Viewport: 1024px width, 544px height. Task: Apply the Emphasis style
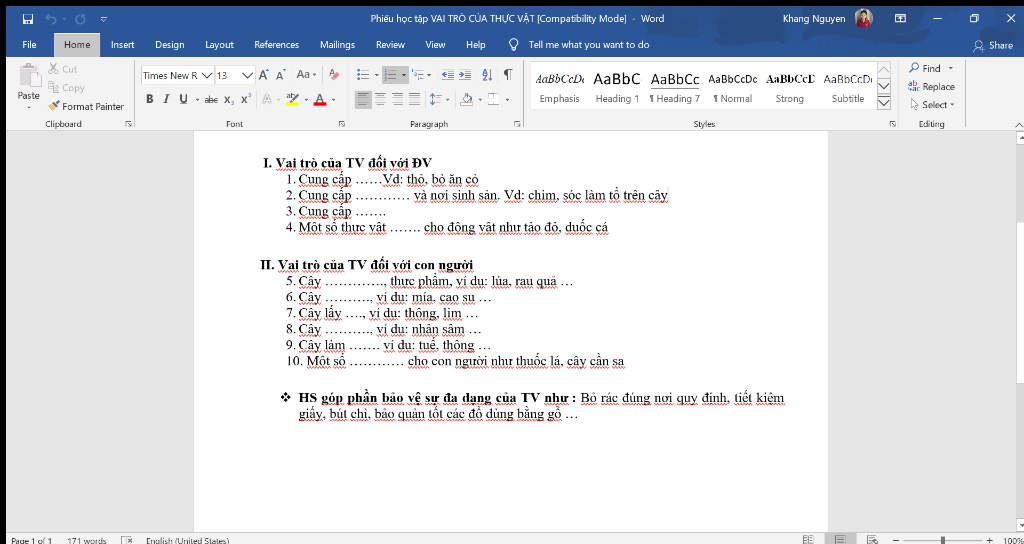coord(560,88)
